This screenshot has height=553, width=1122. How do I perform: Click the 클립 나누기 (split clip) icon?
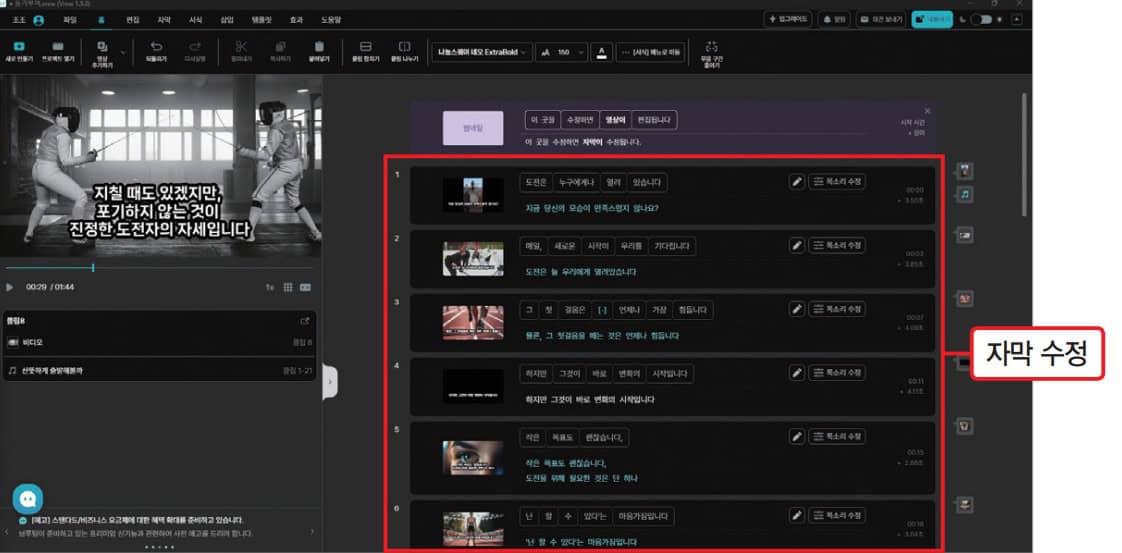click(x=404, y=47)
